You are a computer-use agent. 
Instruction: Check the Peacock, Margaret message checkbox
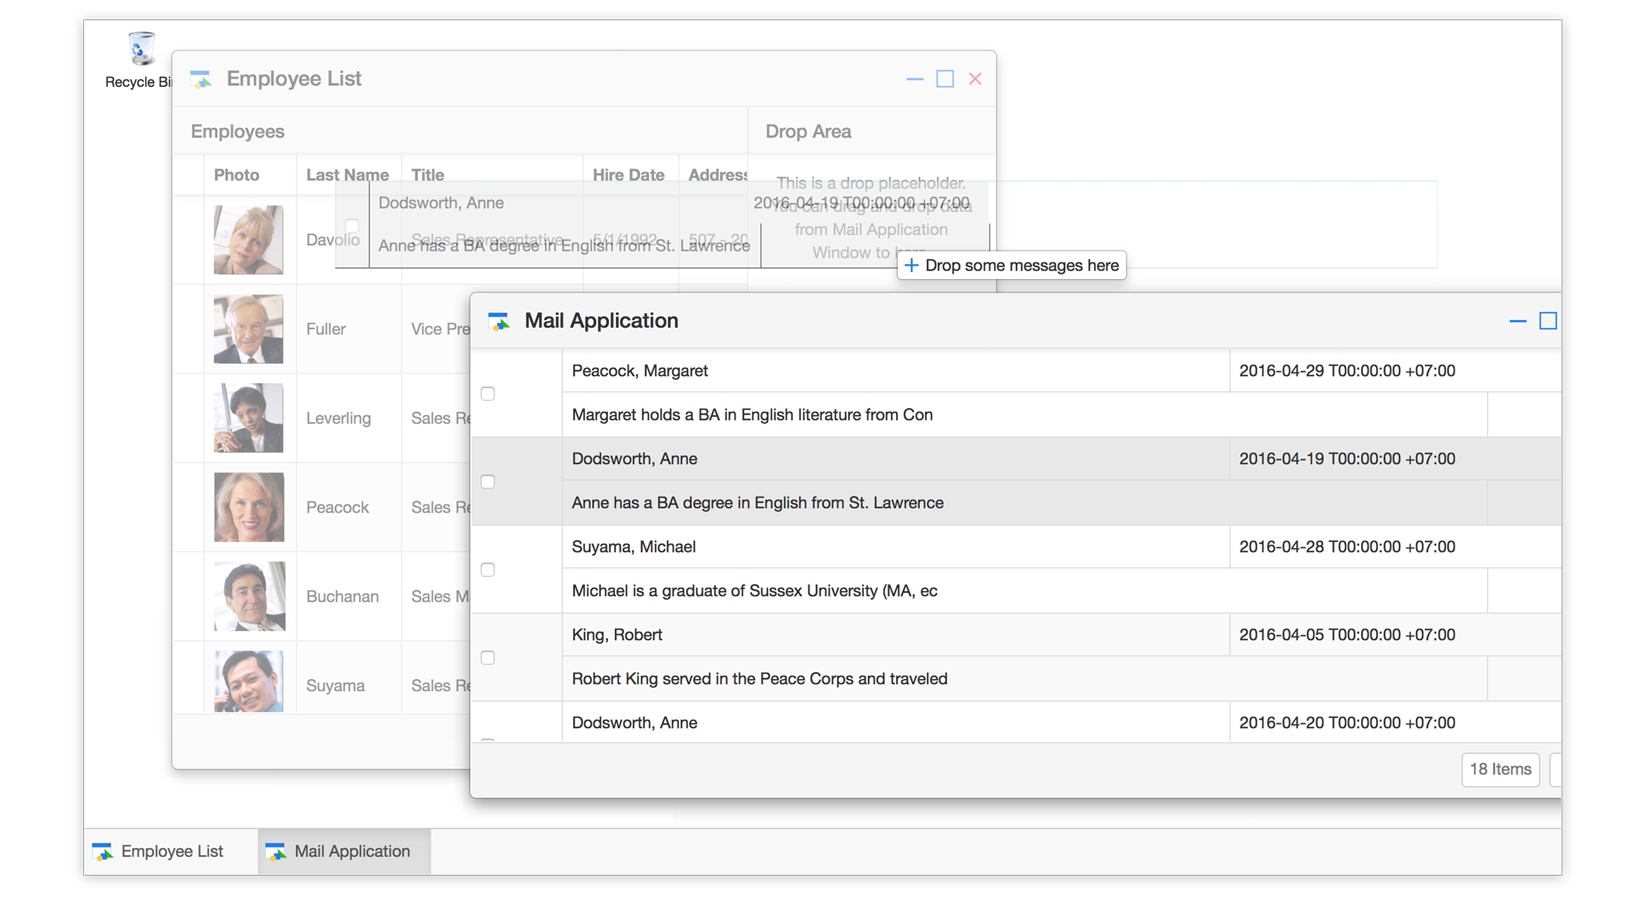click(488, 394)
